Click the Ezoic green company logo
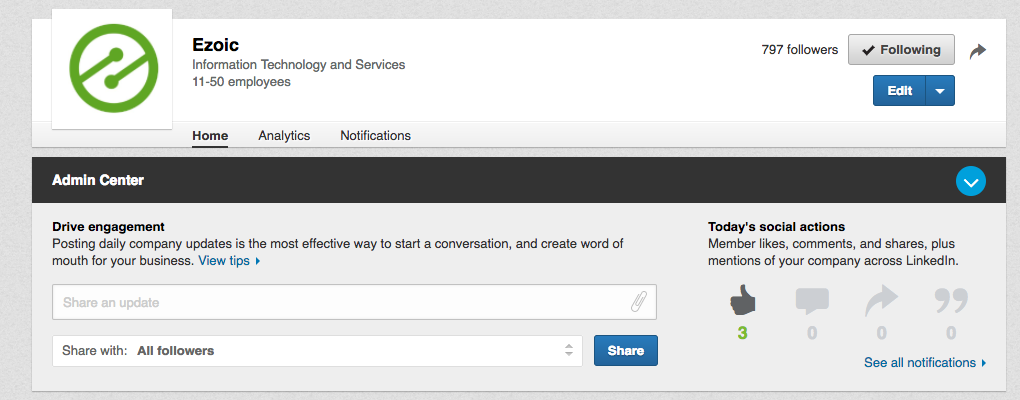The width and height of the screenshot is (1020, 400). tap(112, 69)
